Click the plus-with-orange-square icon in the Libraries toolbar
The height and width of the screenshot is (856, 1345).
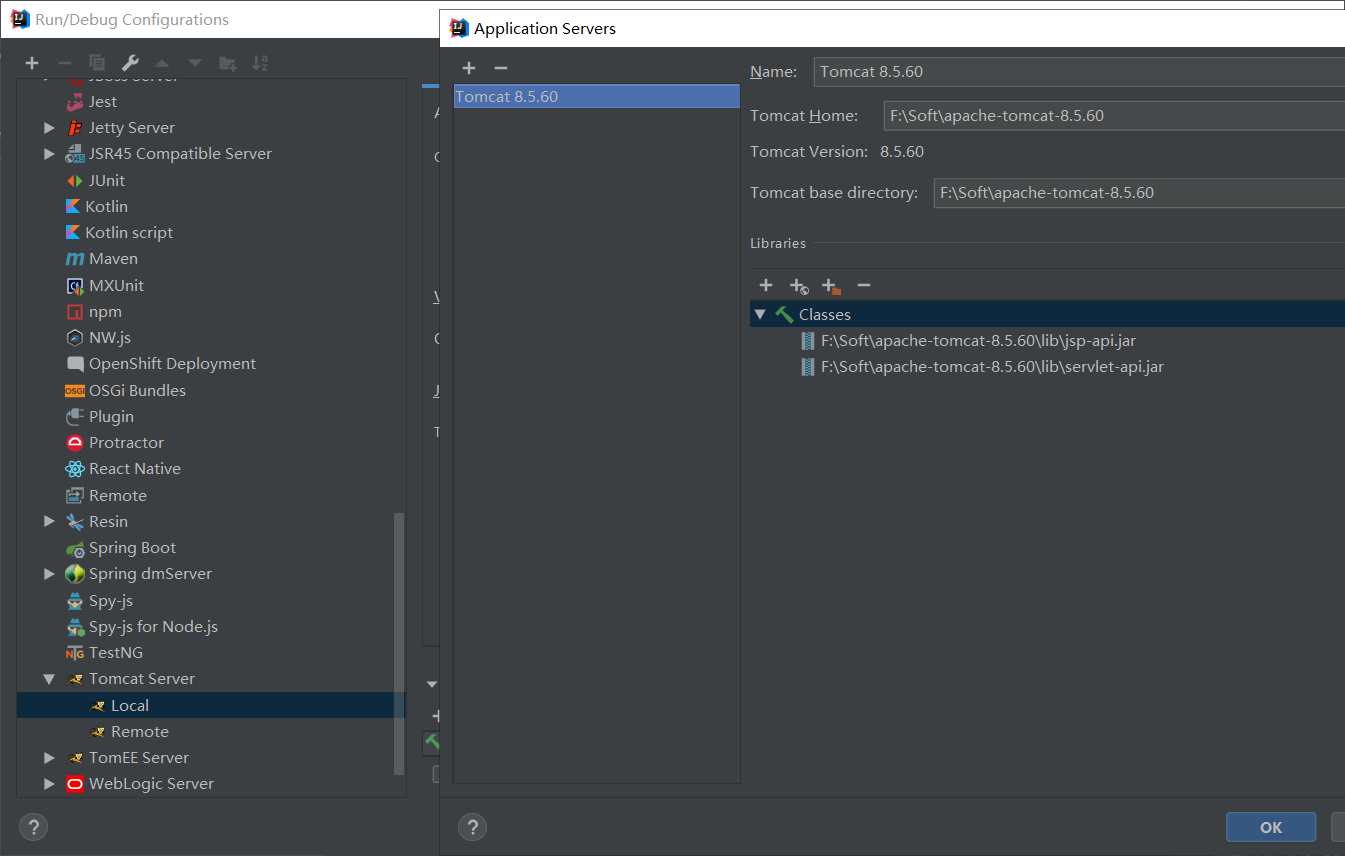pos(831,286)
